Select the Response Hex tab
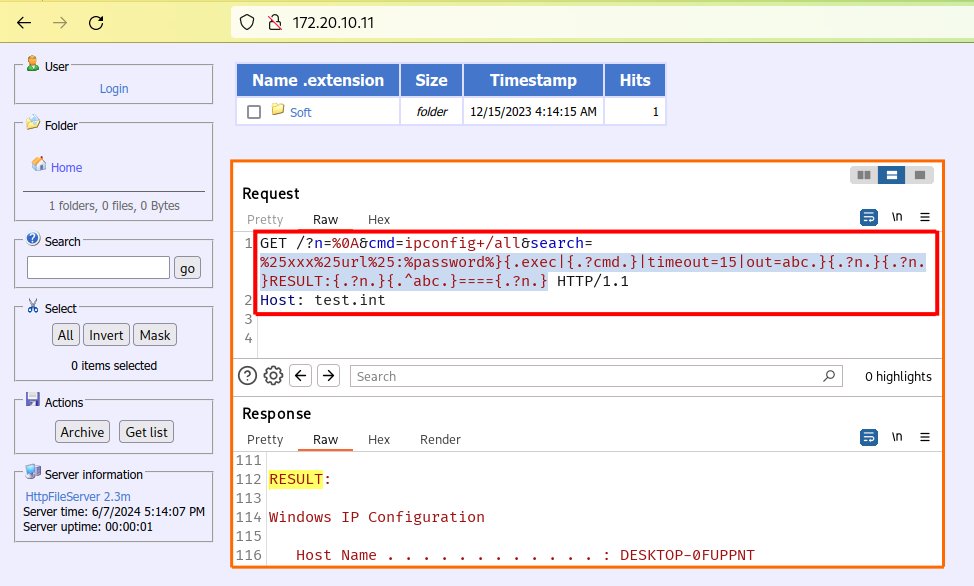Screen dimensions: 974x586 click(379, 439)
